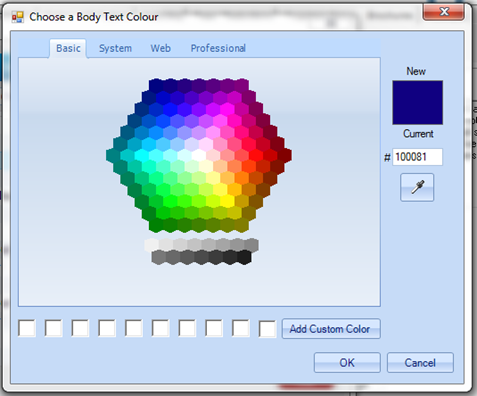Pick the dark maroon hexagon at right corner
This screenshot has height=396, width=477.
coord(284,156)
